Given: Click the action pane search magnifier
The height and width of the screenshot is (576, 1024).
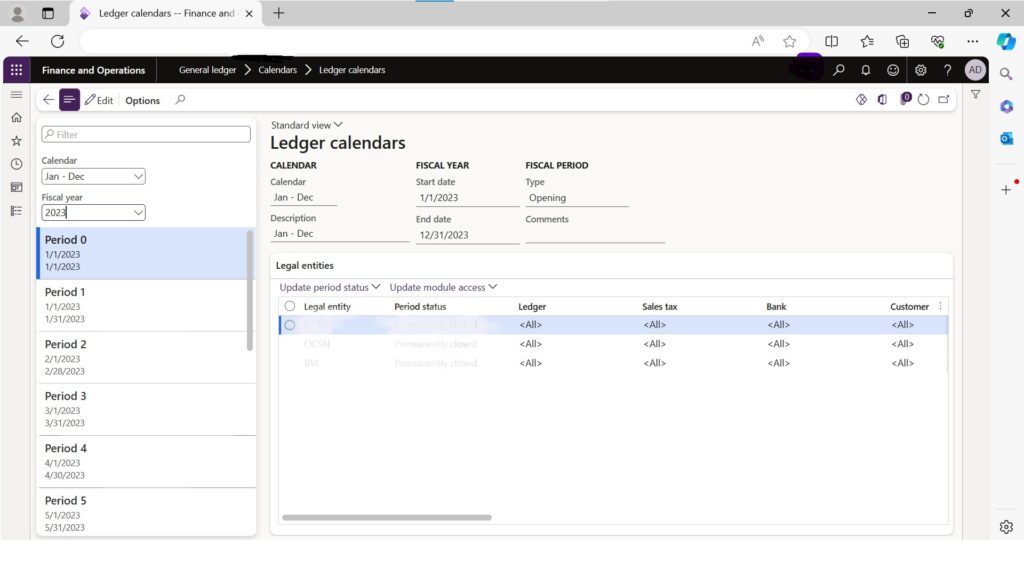Looking at the screenshot, I should [180, 100].
